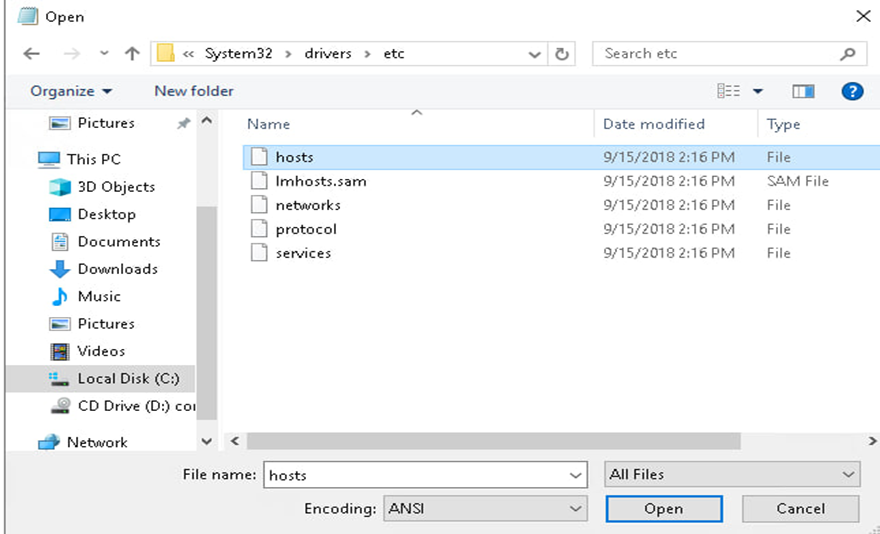The image size is (880, 534).
Task: Toggle the preview pane icon
Action: click(x=803, y=91)
